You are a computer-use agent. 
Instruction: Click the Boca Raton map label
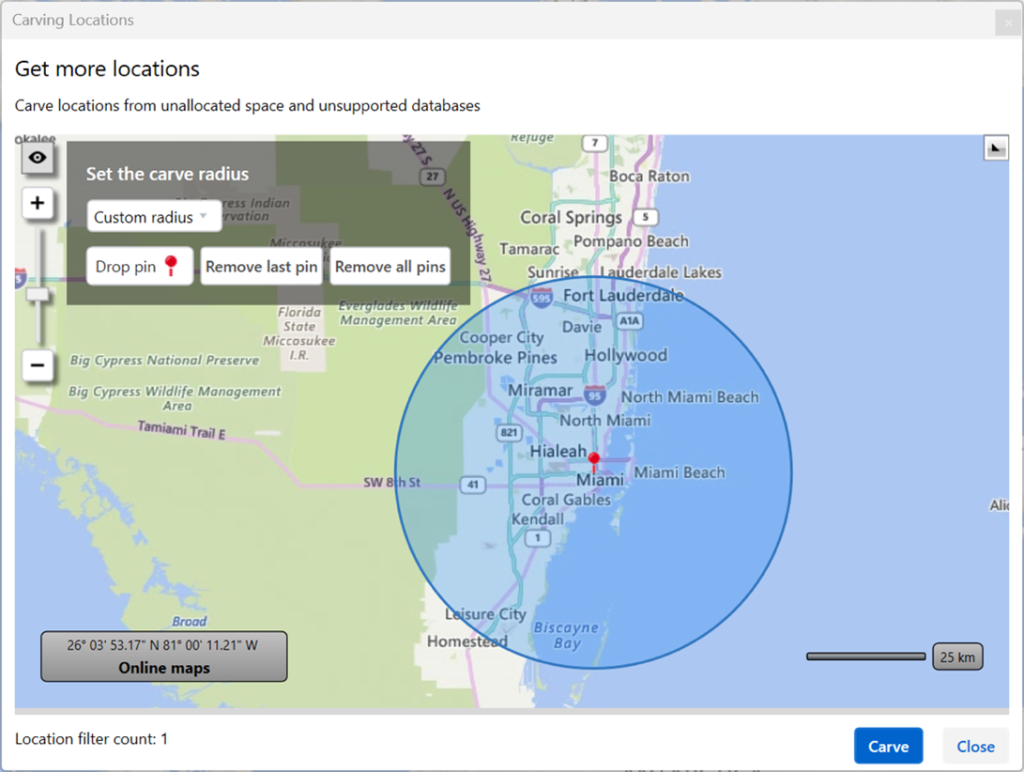coord(649,176)
